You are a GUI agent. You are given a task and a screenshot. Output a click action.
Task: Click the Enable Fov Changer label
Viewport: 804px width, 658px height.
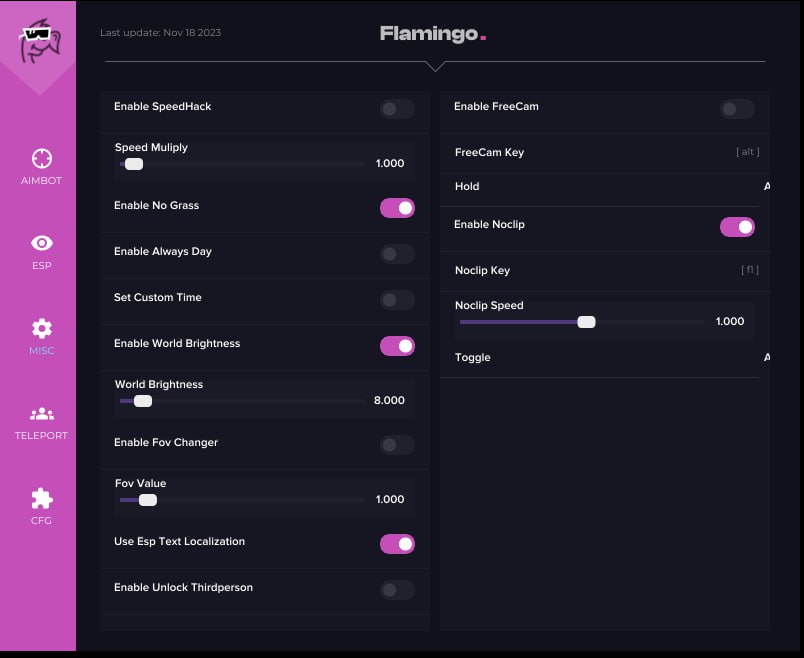166,443
